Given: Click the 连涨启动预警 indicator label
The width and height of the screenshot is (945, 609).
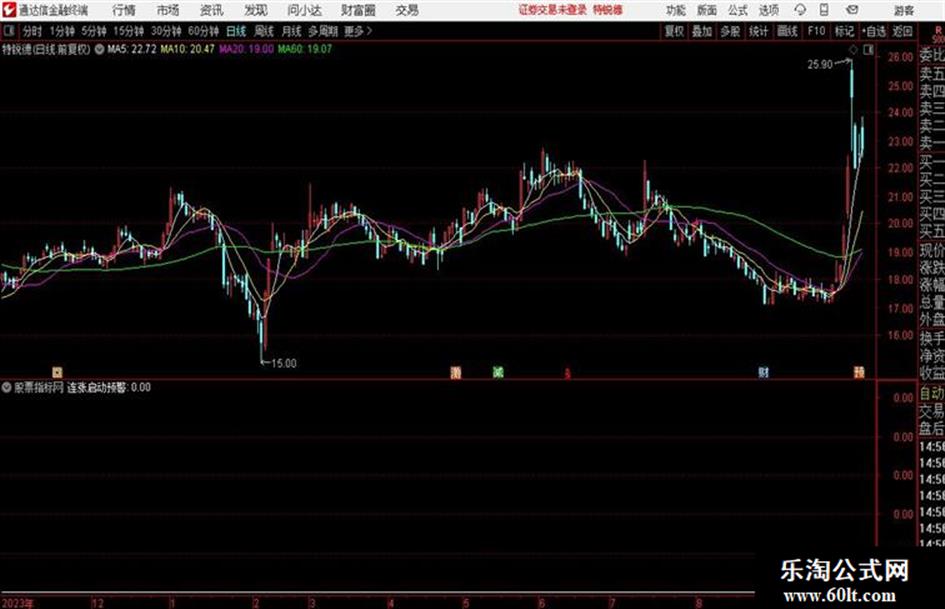Looking at the screenshot, I should (x=96, y=388).
